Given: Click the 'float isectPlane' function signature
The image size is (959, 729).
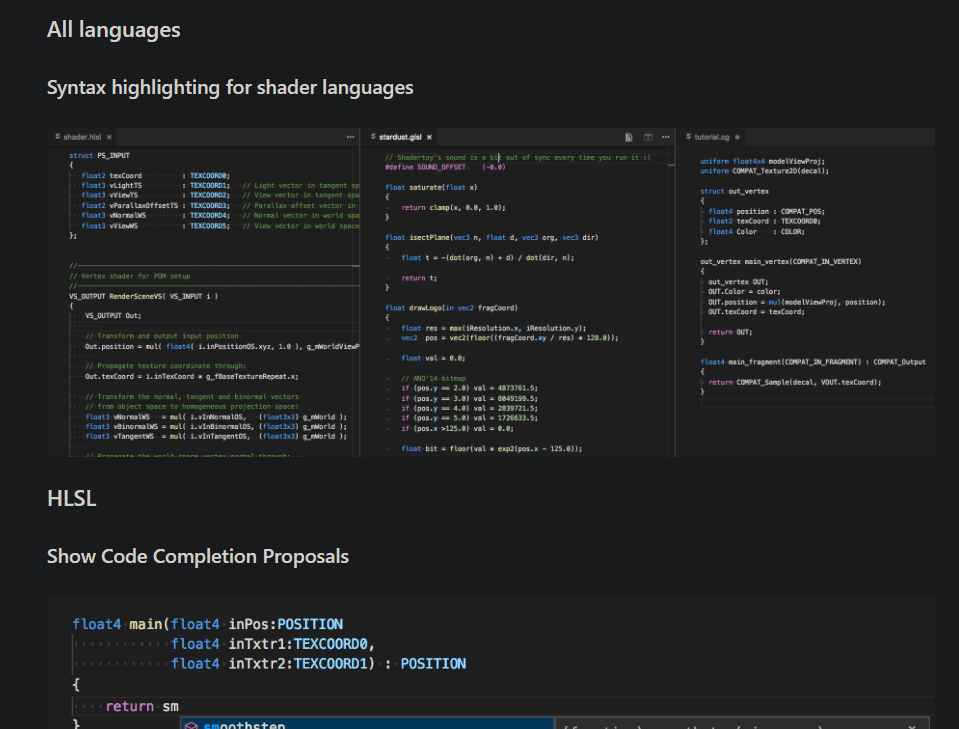Looking at the screenshot, I should 492,238.
